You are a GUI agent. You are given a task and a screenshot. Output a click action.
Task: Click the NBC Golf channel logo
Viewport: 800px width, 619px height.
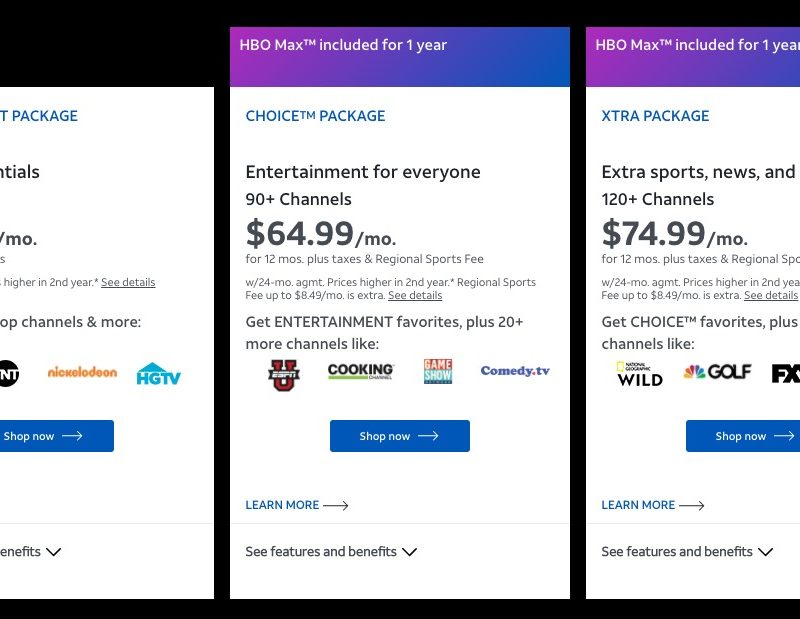tap(717, 372)
